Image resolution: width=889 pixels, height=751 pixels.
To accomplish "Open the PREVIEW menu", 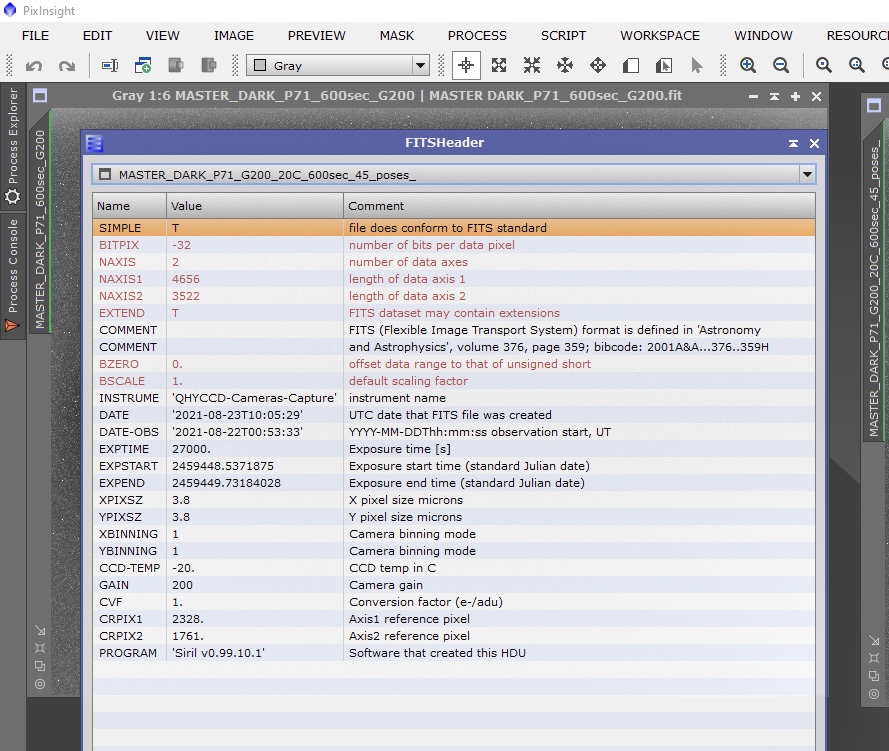I will point(316,36).
